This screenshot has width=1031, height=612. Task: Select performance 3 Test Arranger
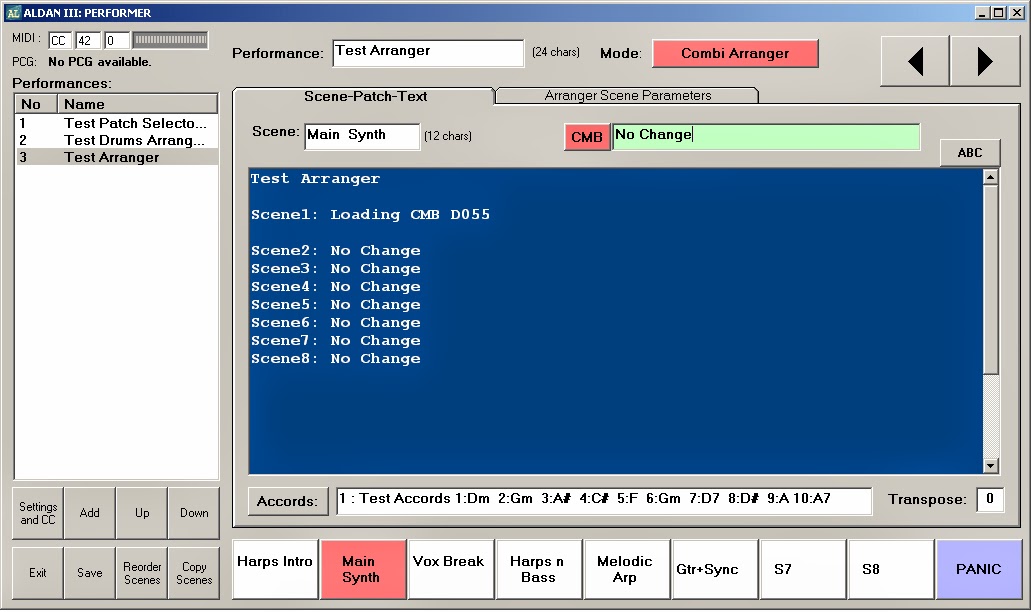[x=116, y=157]
